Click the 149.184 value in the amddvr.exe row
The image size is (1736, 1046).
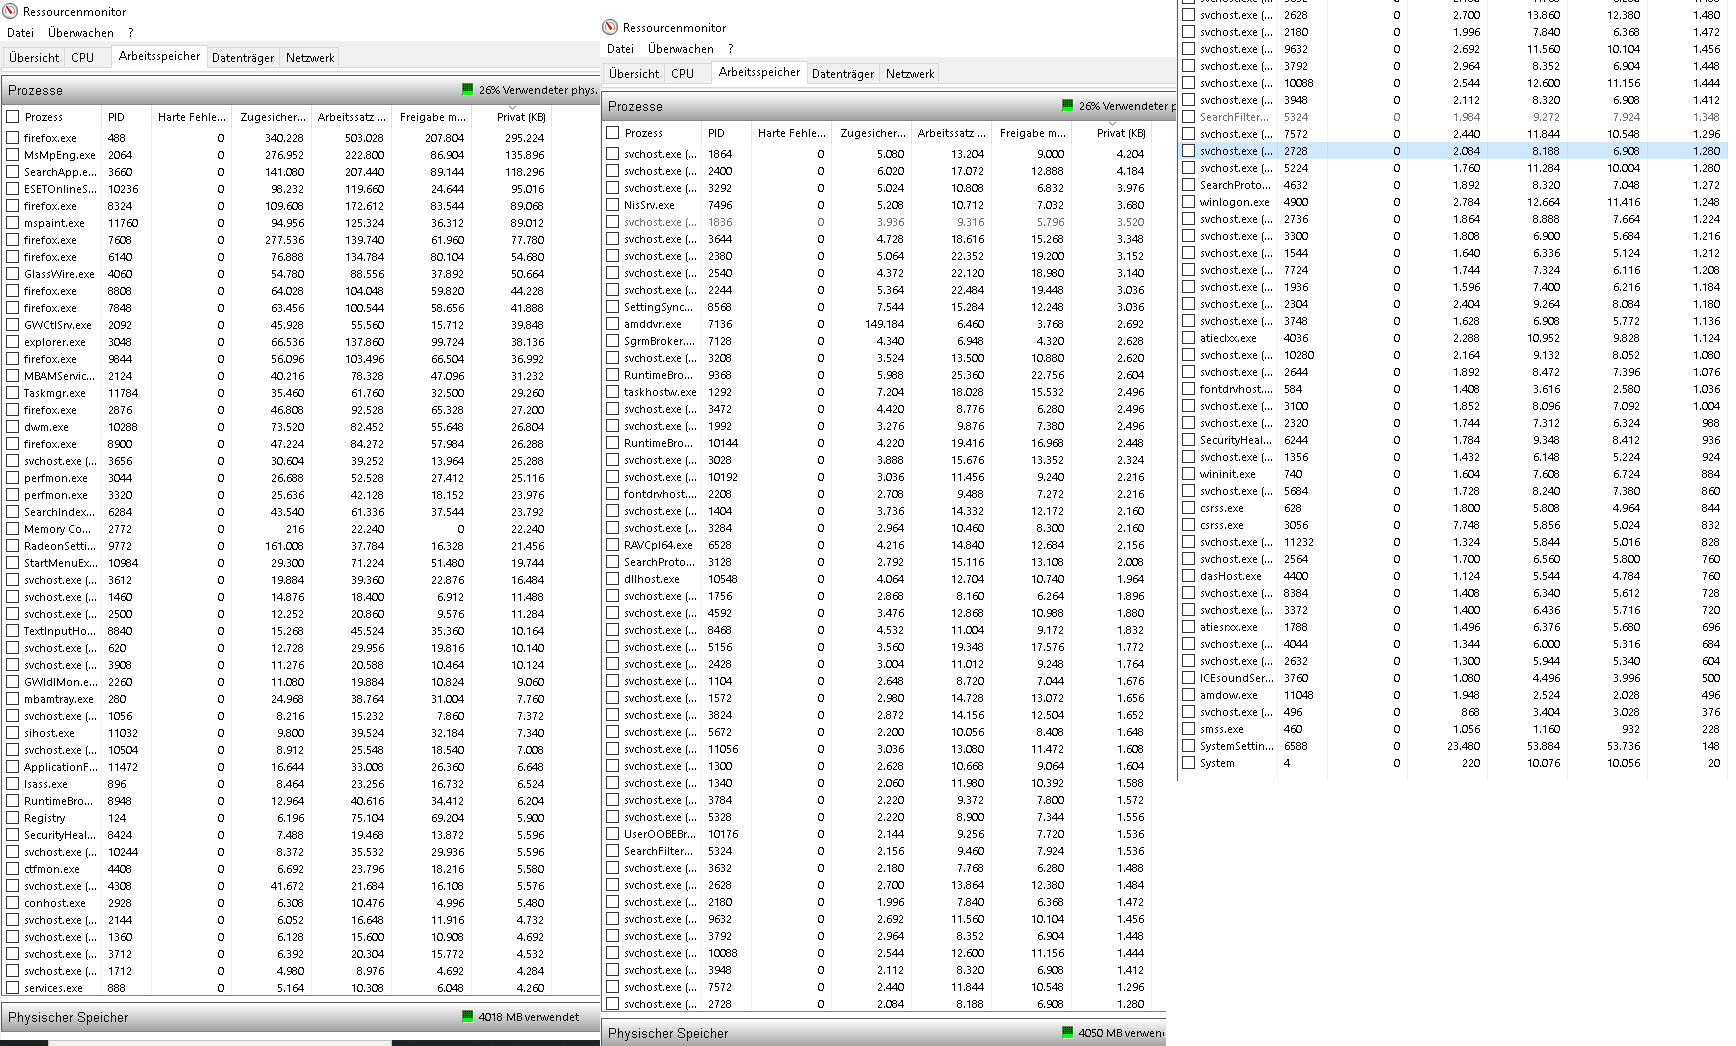(884, 324)
